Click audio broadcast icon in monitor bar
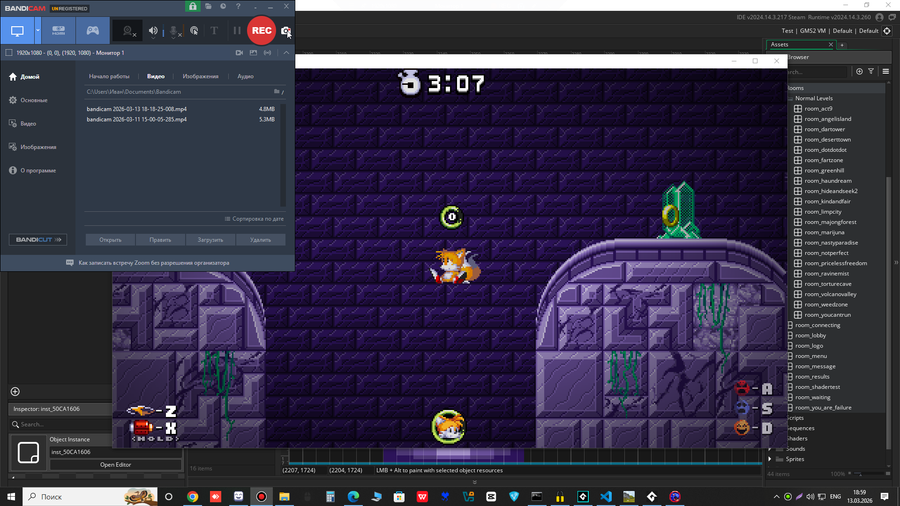This screenshot has height=506, width=900. 267,53
